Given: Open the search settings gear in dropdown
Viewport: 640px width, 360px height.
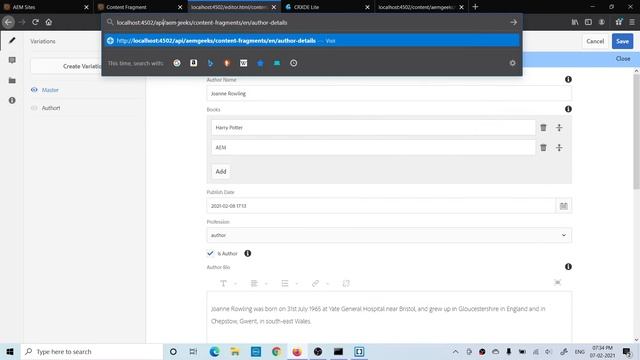Looking at the screenshot, I should coord(512,63).
